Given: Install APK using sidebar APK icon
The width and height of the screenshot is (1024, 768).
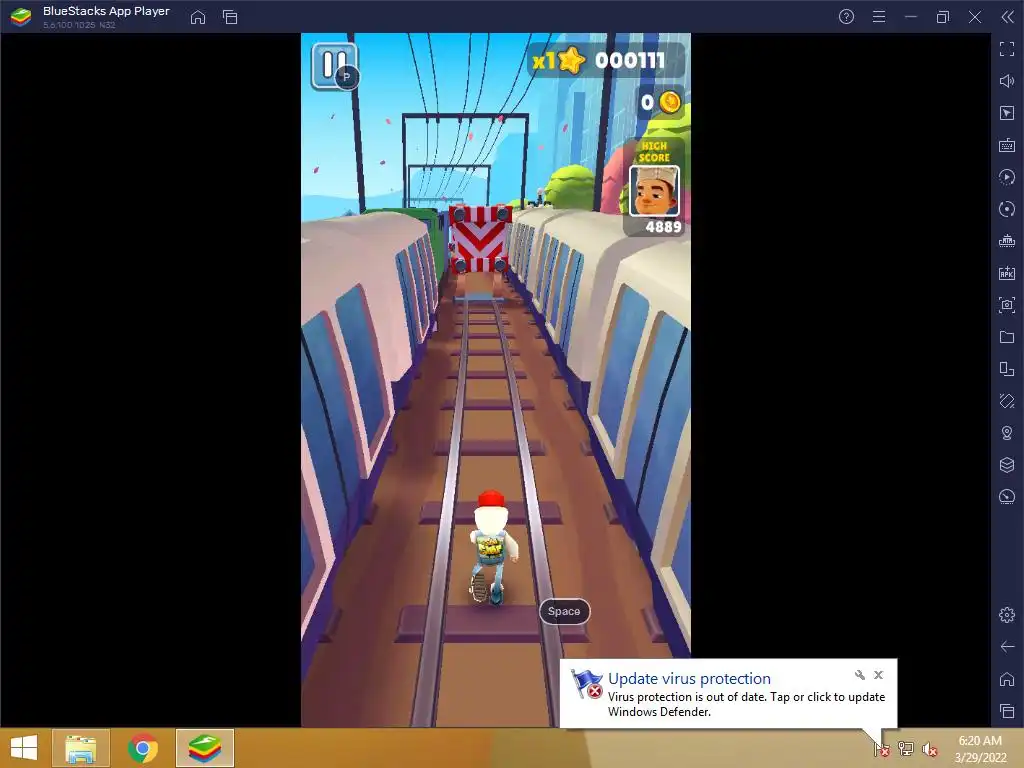Looking at the screenshot, I should [1007, 273].
